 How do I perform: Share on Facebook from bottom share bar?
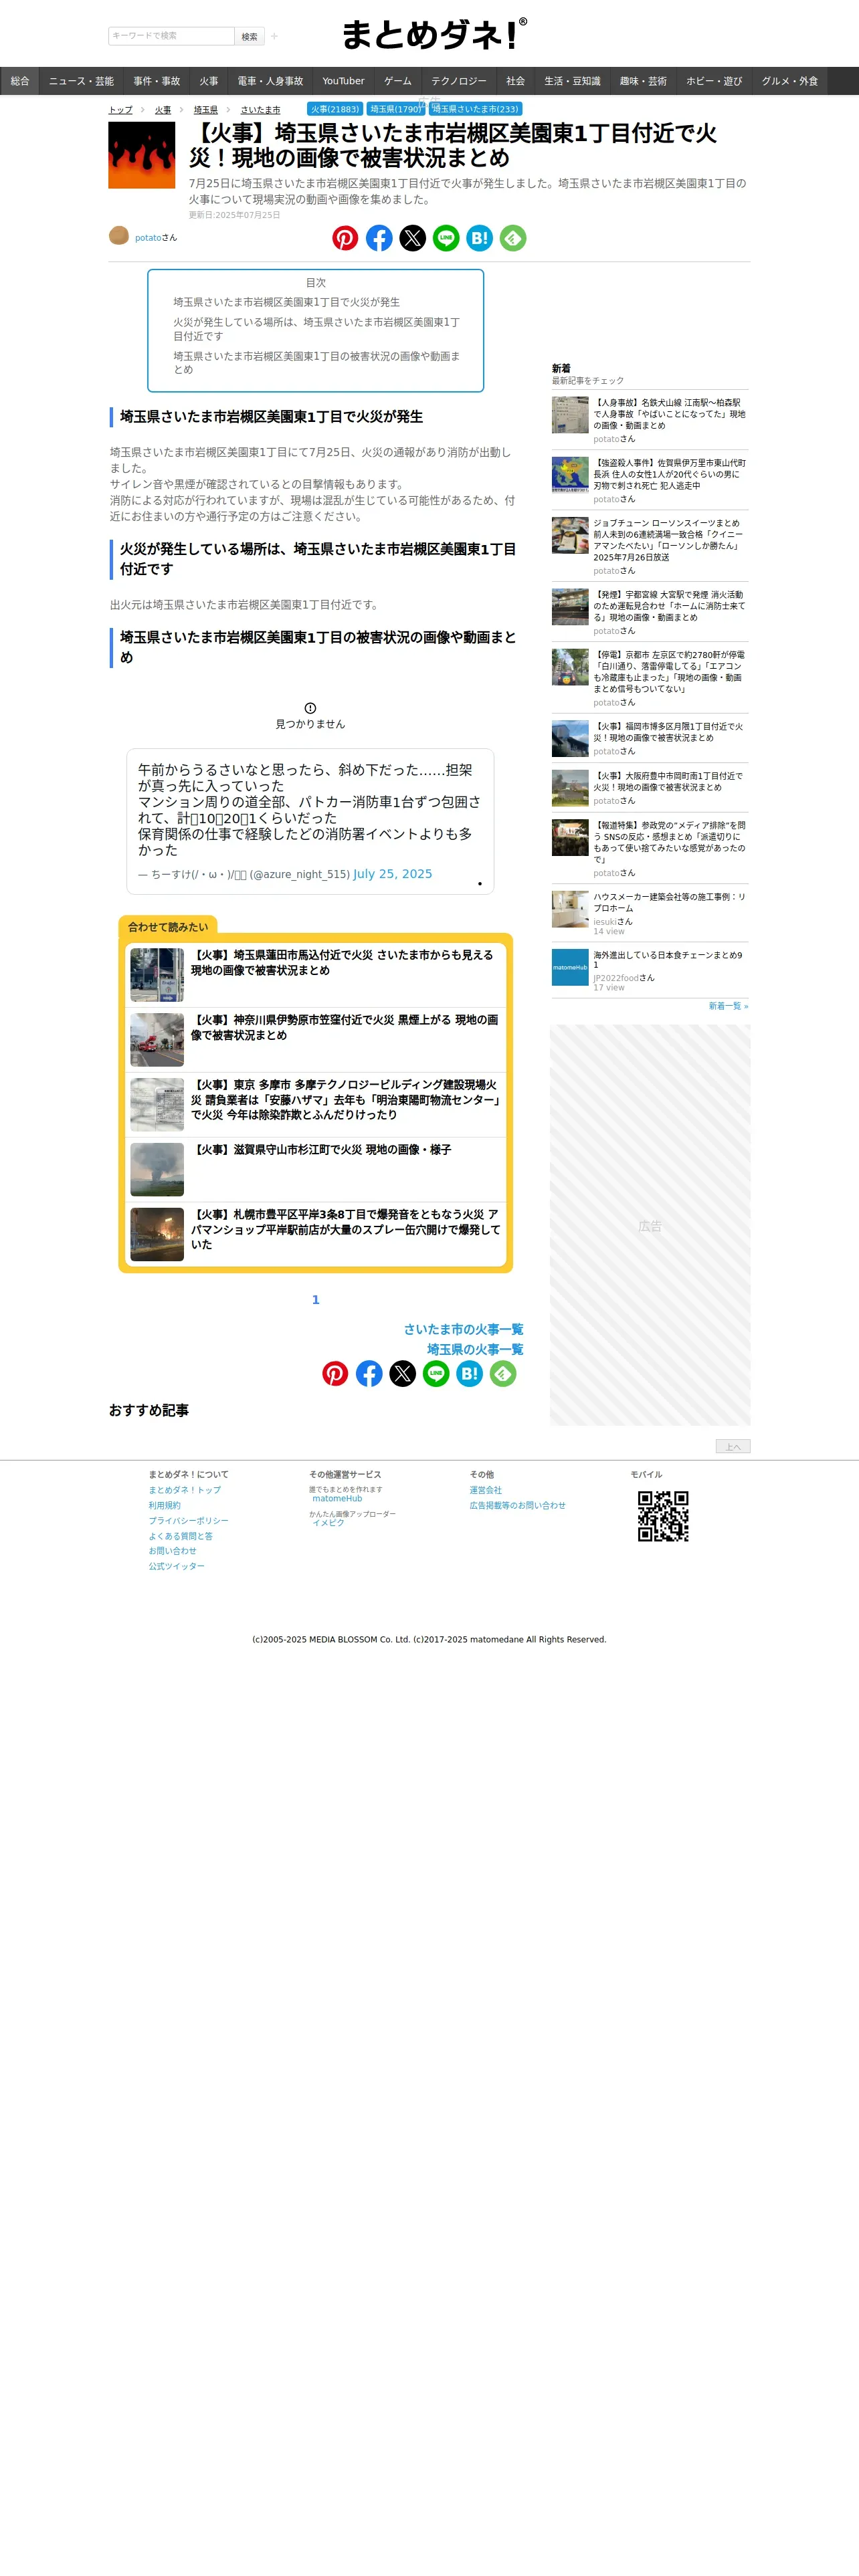point(369,1374)
